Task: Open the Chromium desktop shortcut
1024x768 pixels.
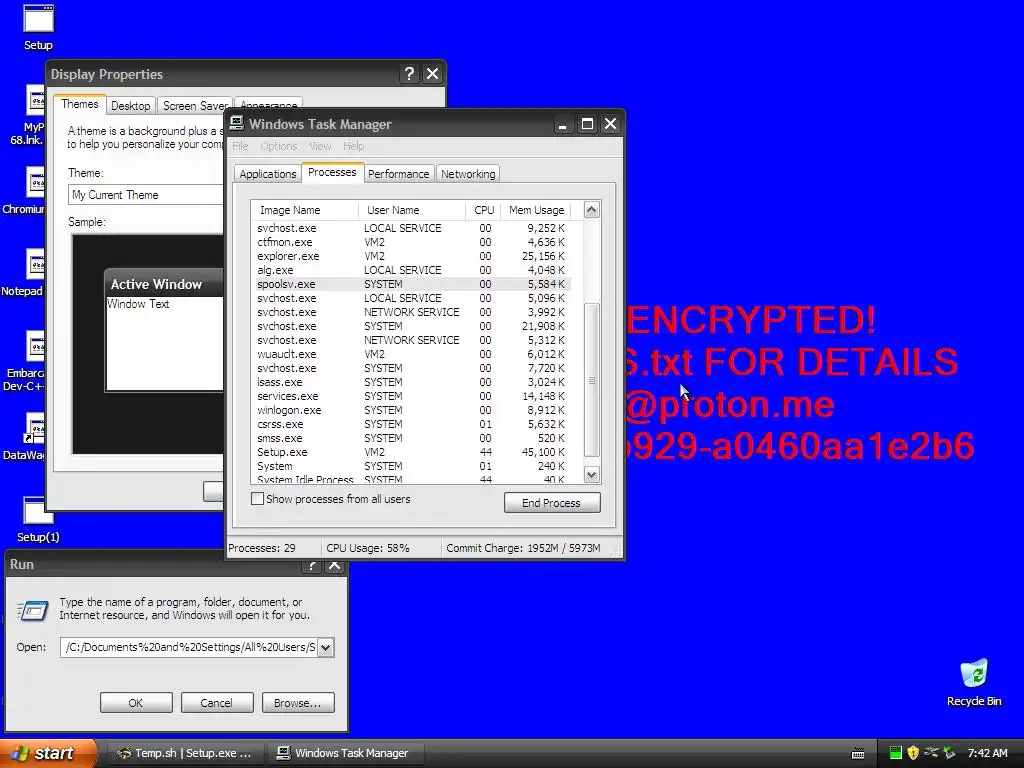Action: (x=26, y=191)
